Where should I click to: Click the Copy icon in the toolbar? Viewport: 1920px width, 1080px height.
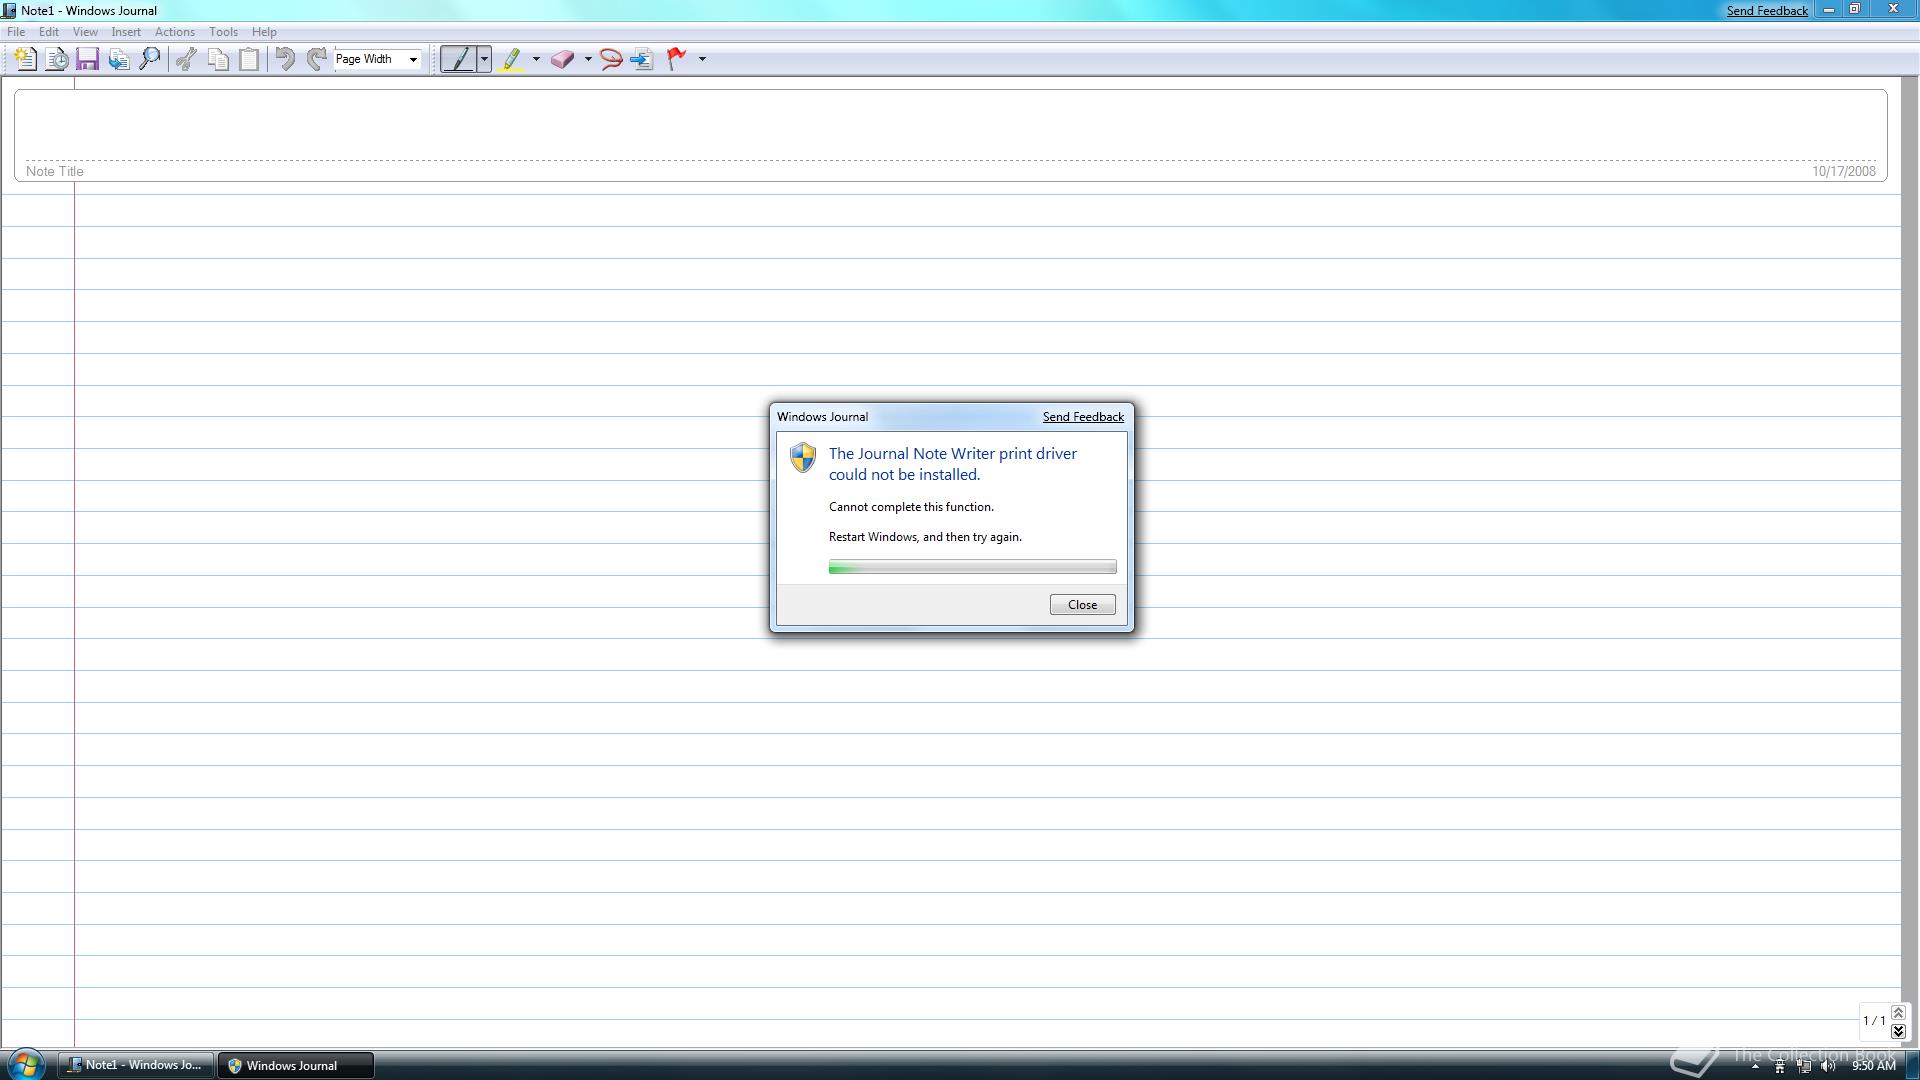218,59
